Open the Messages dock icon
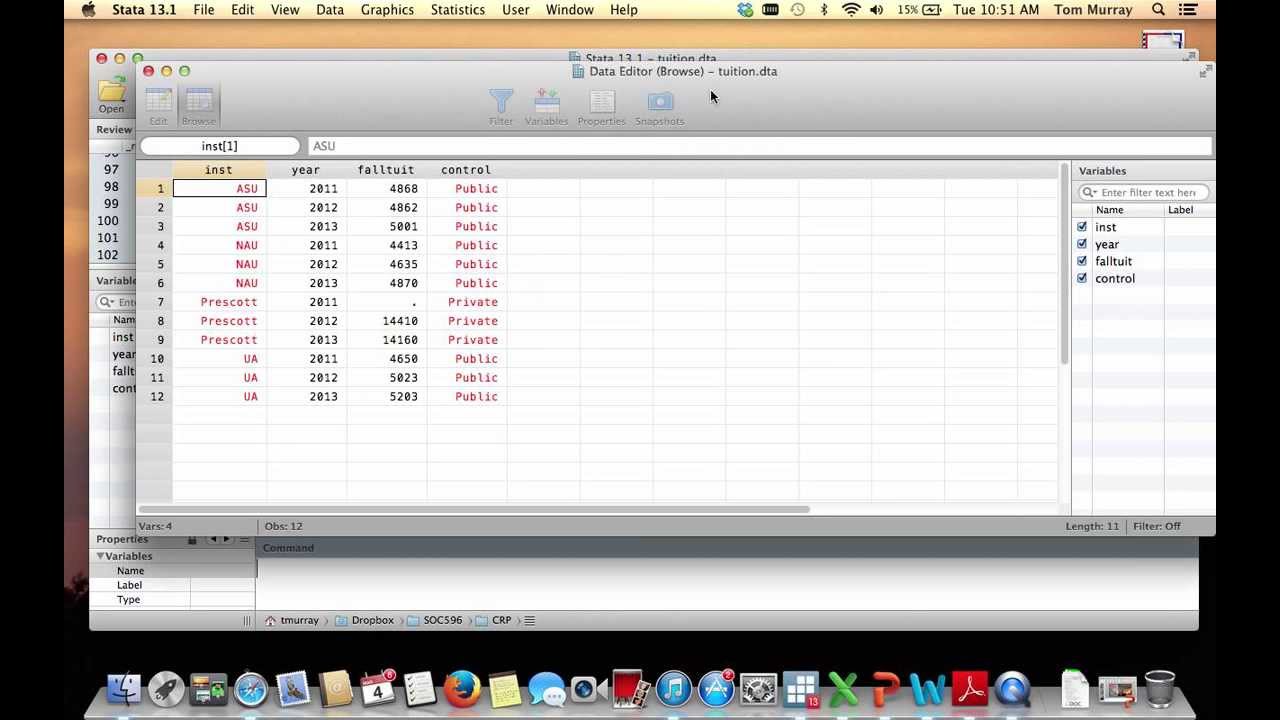This screenshot has height=720, width=1280. pyautogui.click(x=547, y=689)
